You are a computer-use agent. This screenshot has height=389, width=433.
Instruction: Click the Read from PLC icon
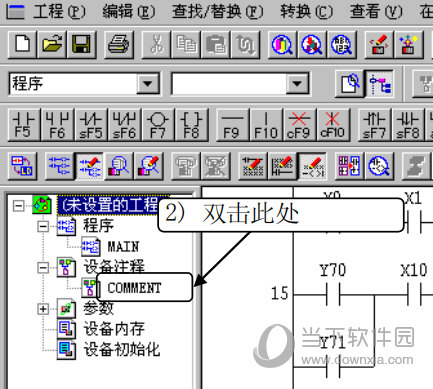(x=408, y=44)
